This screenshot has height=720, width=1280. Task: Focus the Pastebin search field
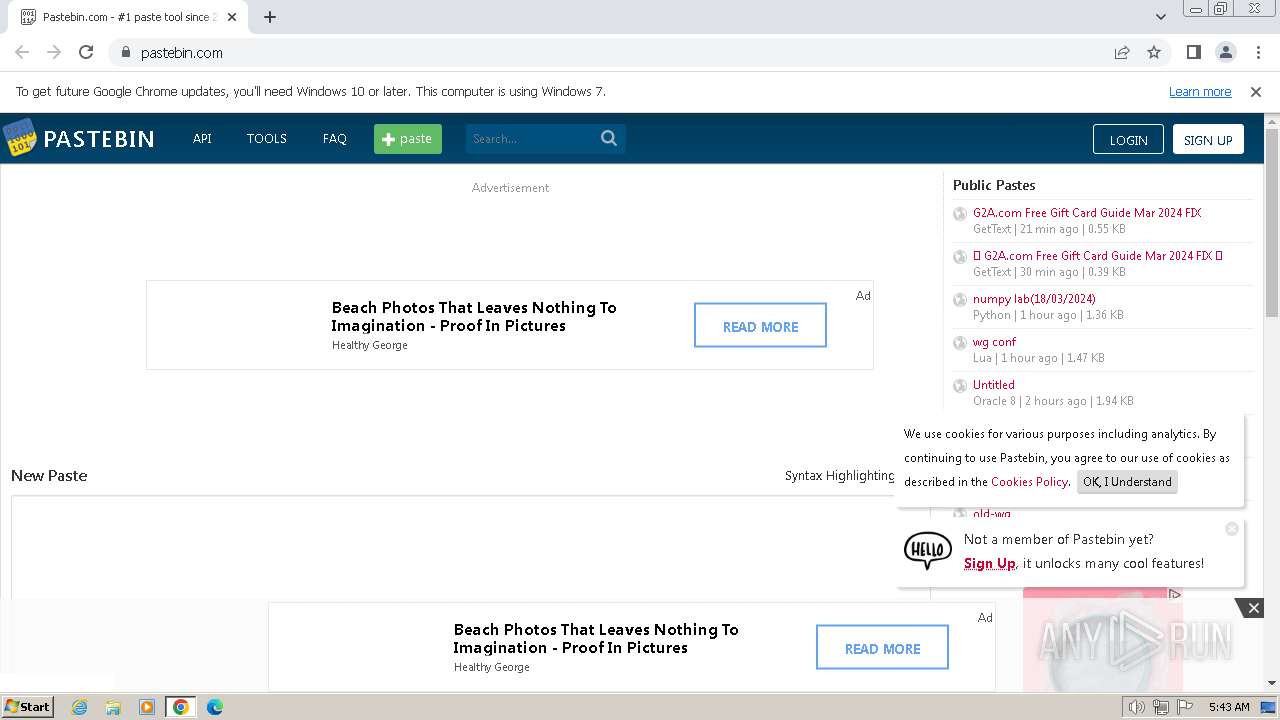[x=531, y=139]
